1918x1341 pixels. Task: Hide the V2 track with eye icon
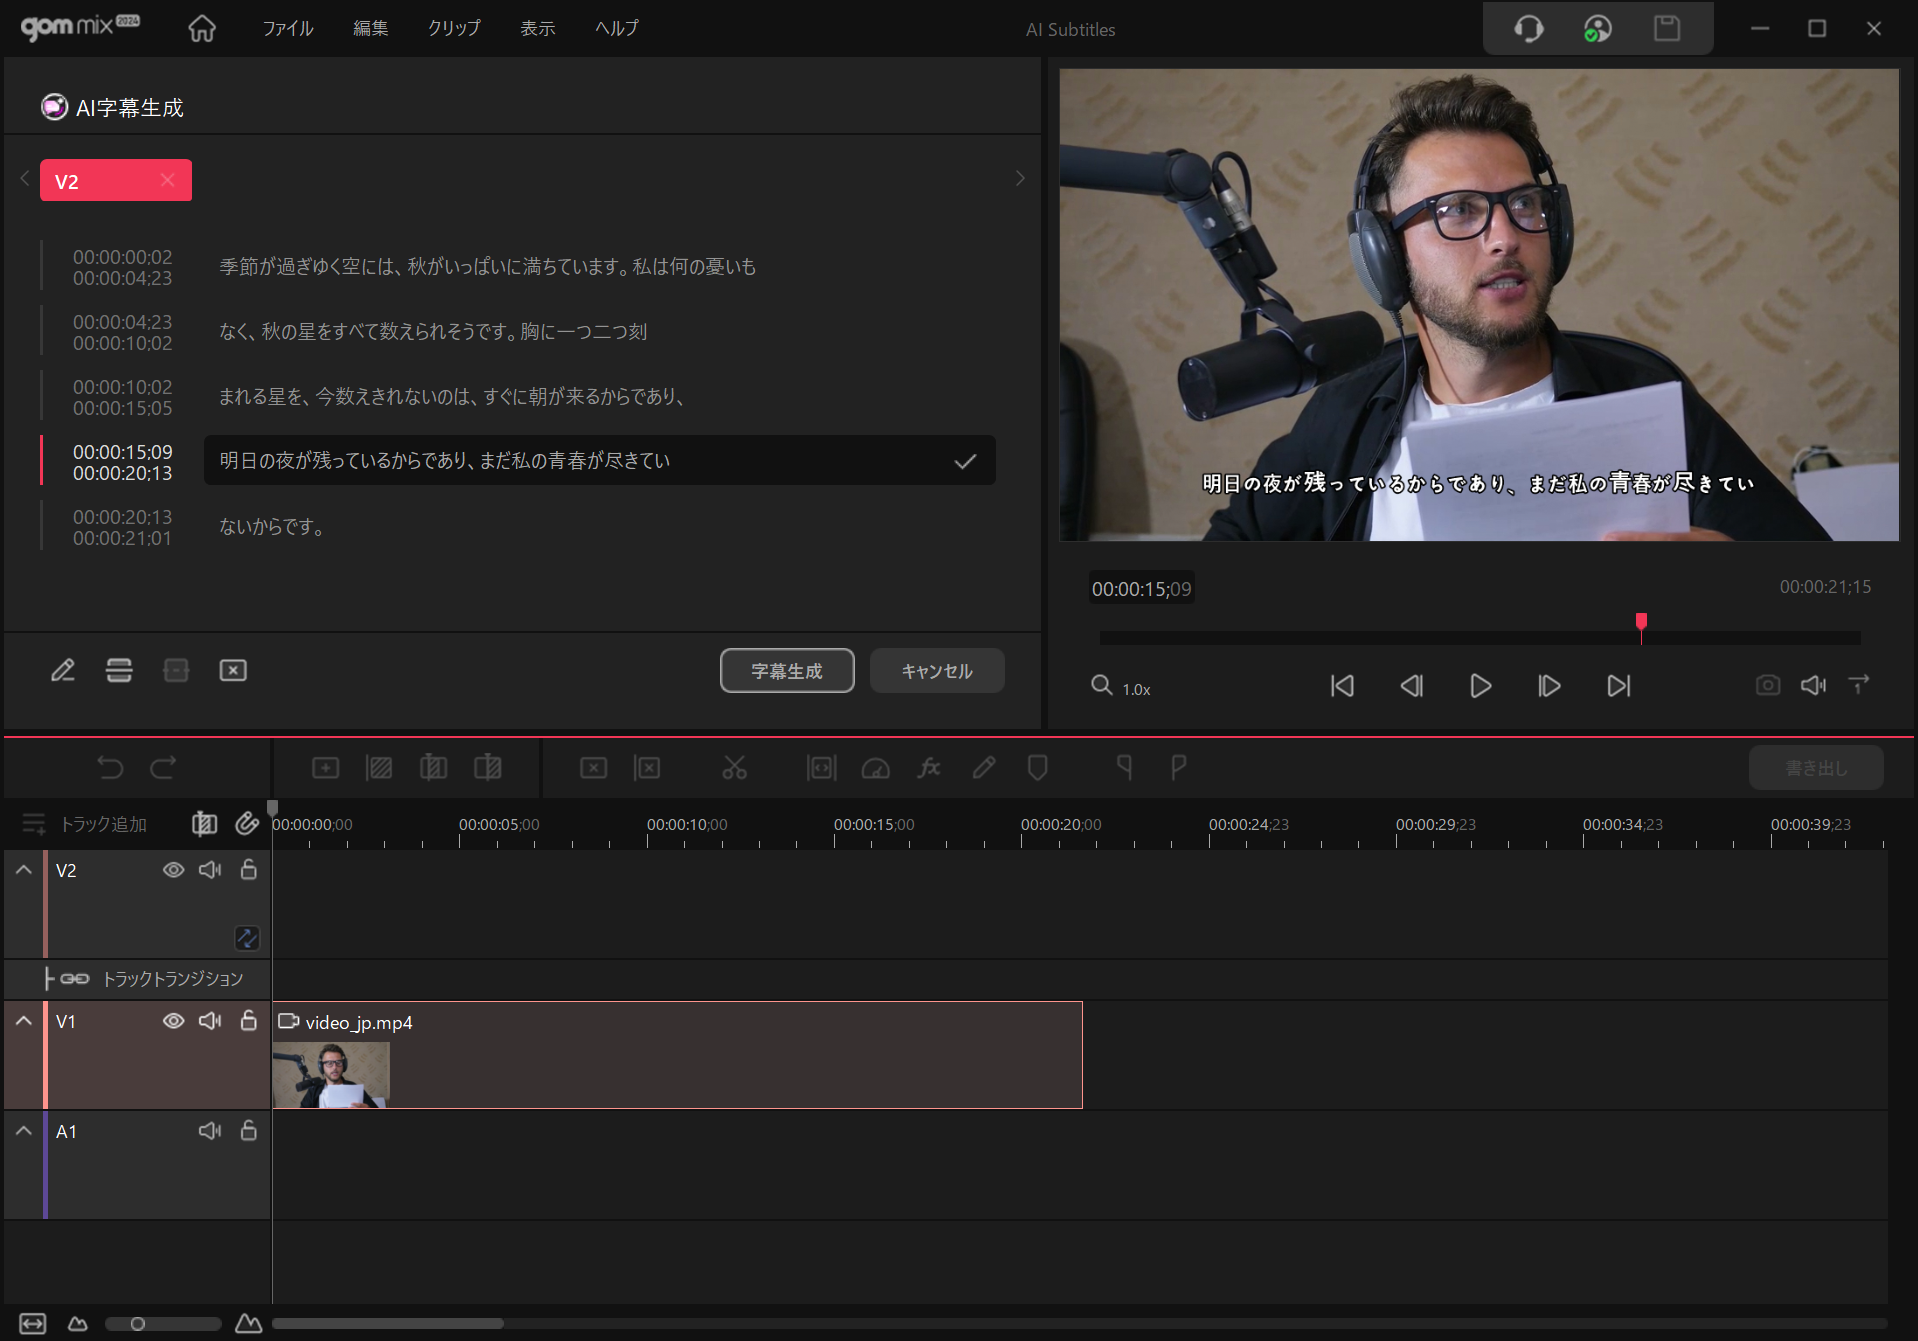[173, 870]
